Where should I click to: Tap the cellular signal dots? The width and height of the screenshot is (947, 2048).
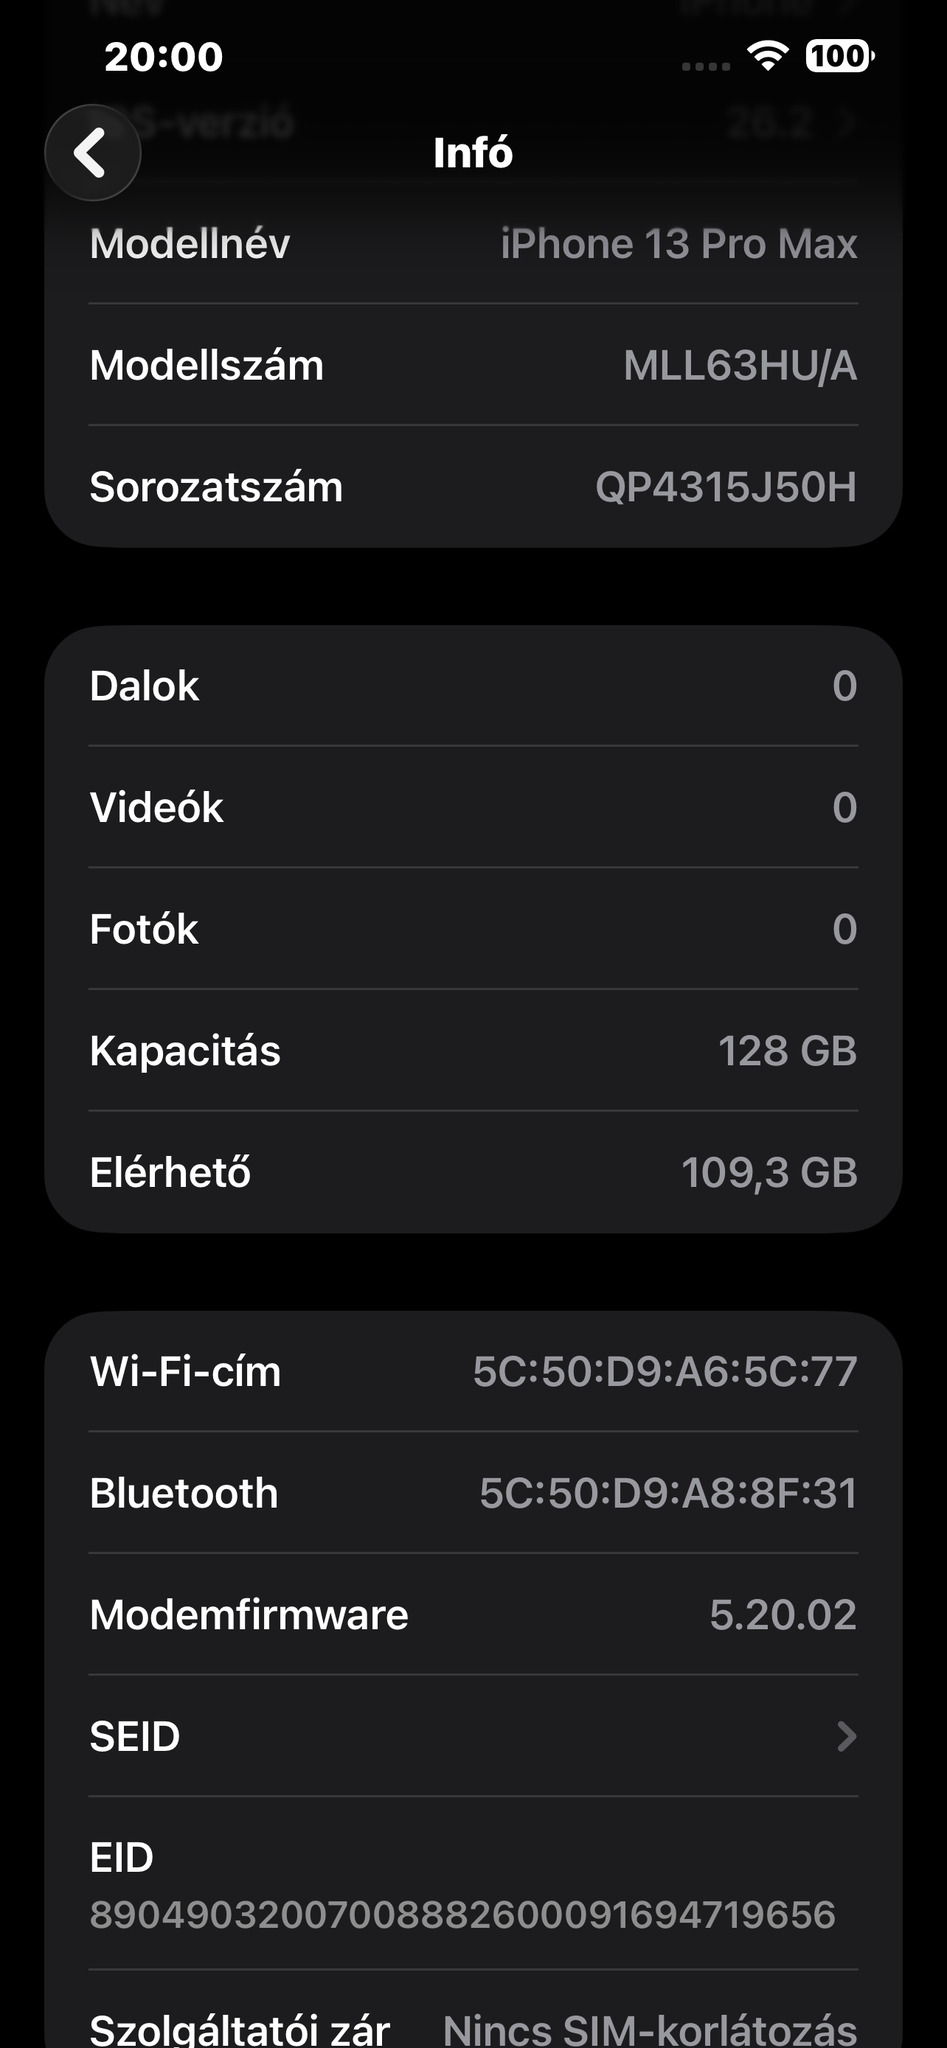tap(705, 66)
